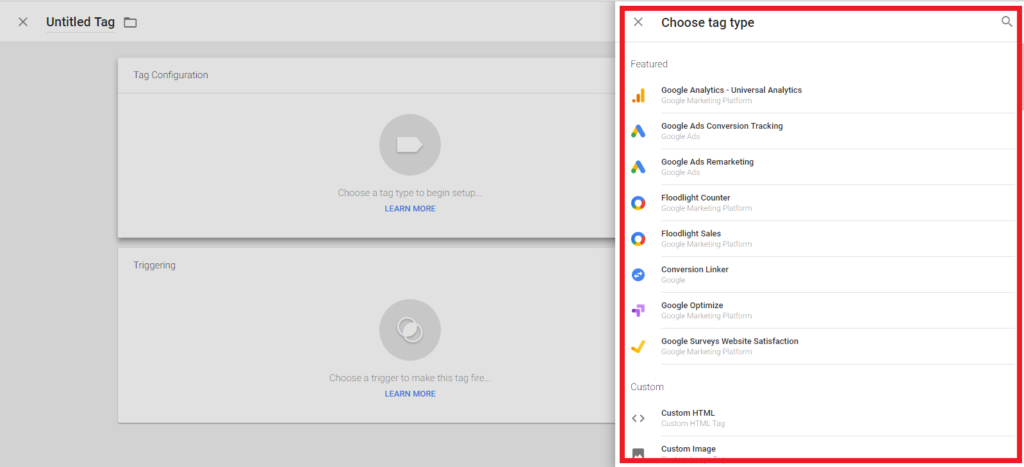This screenshot has width=1024, height=467.
Task: Click 'Choose a trigger to make this tag fire' text
Action: 410,378
